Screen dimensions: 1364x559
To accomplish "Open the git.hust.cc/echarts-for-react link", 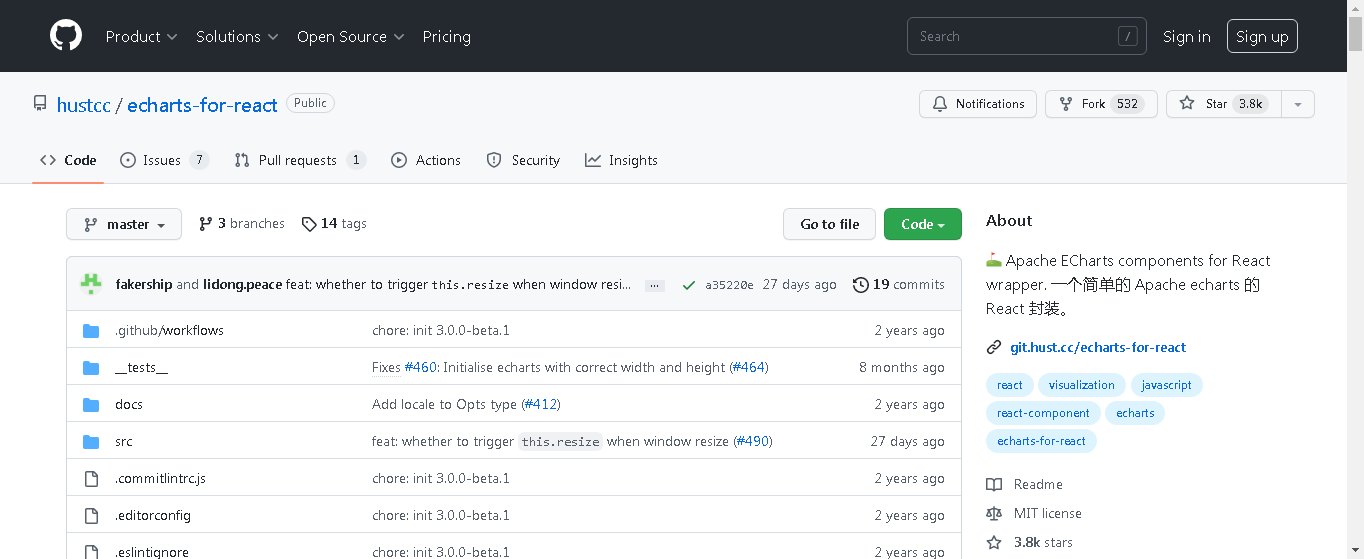I will pos(1098,347).
